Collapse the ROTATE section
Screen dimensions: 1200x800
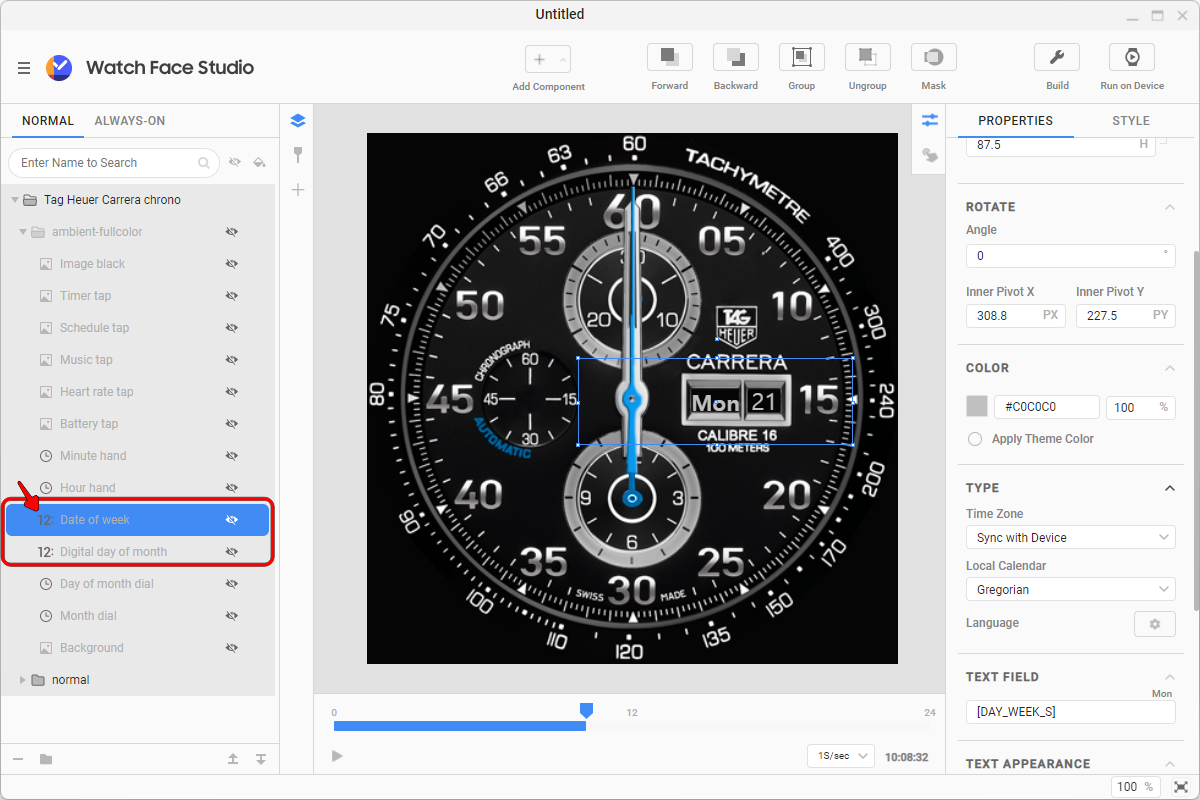(1169, 207)
